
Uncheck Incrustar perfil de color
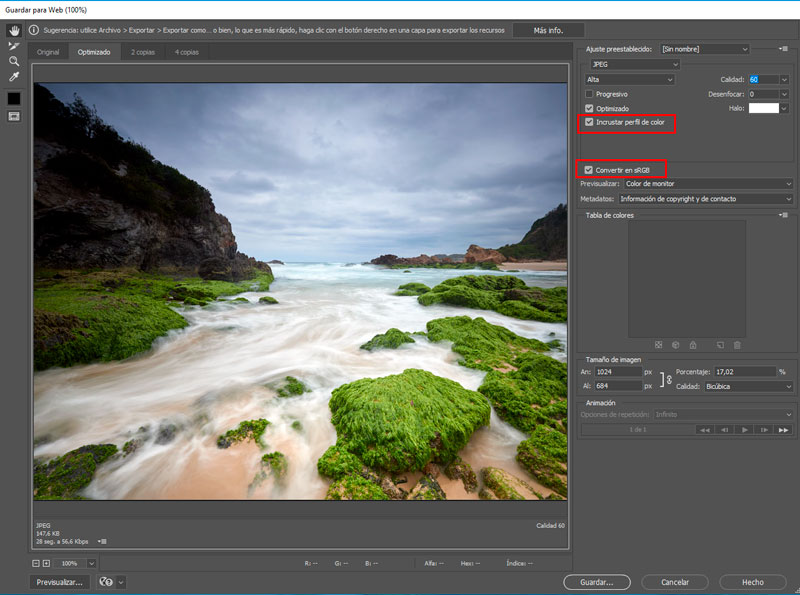click(x=589, y=122)
